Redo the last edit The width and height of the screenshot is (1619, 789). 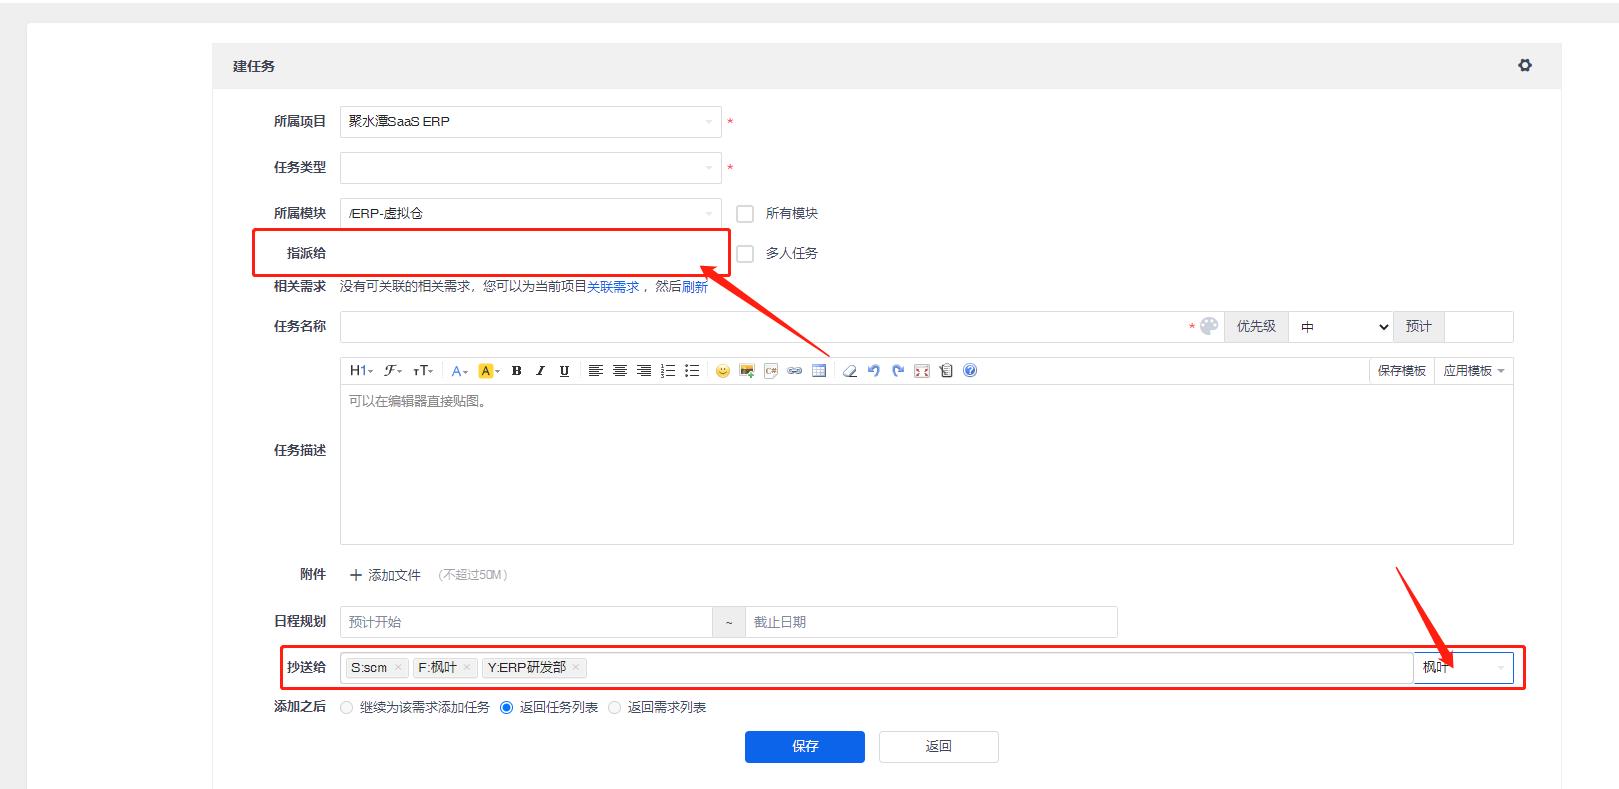[x=898, y=371]
